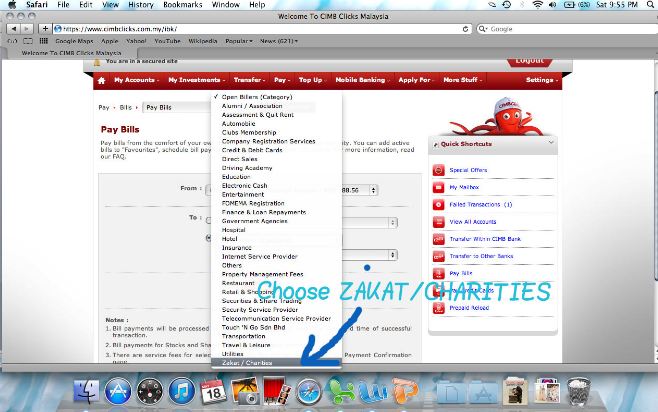Select Automobile from biller category list
The height and width of the screenshot is (412, 658).
(277, 124)
